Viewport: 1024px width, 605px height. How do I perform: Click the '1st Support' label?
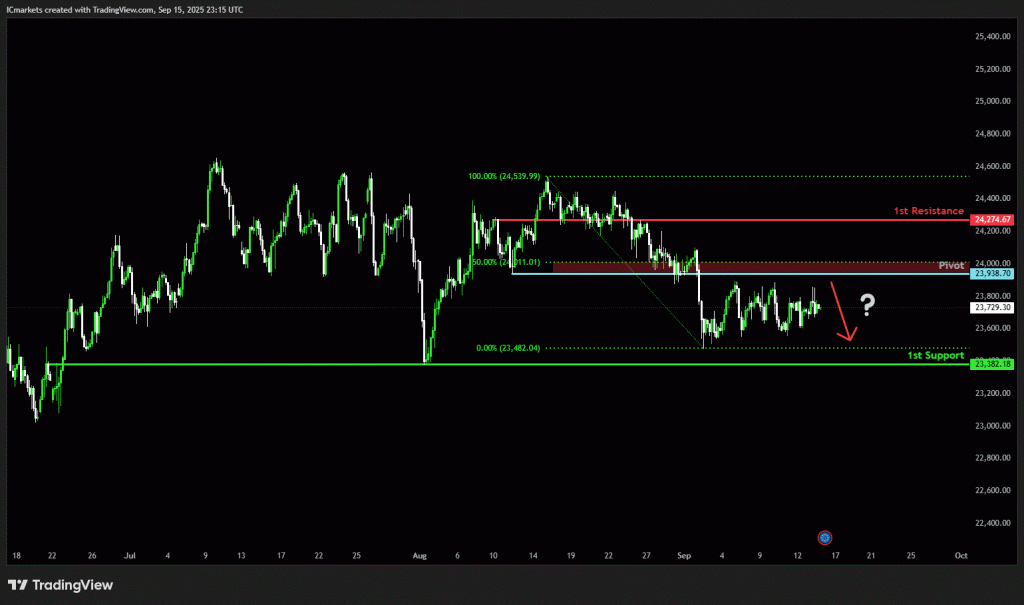(935, 355)
